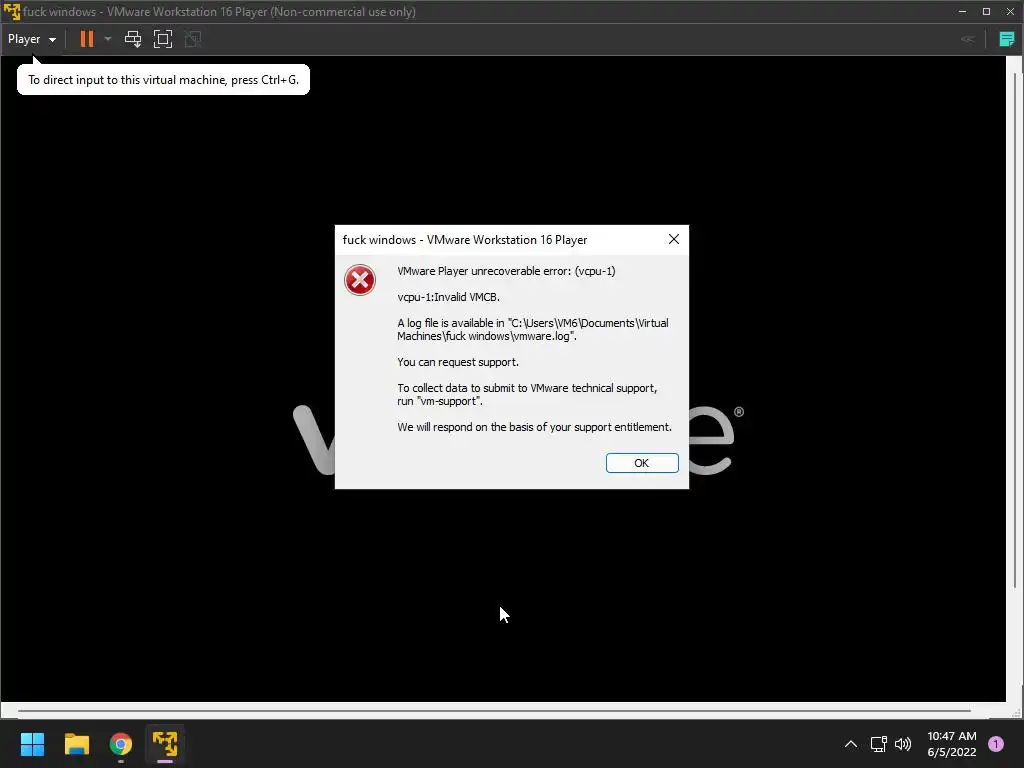Screen dimensions: 1024x768
Task: Click the VMware logo icon in title bar
Action: tap(12, 12)
